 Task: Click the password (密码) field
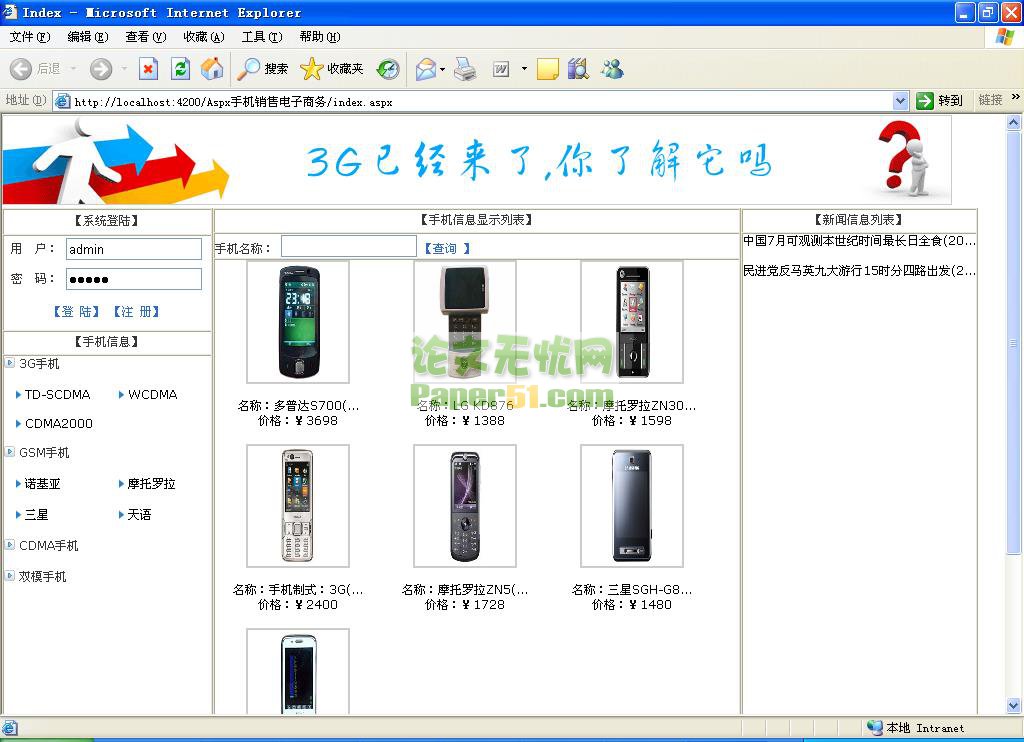point(134,279)
